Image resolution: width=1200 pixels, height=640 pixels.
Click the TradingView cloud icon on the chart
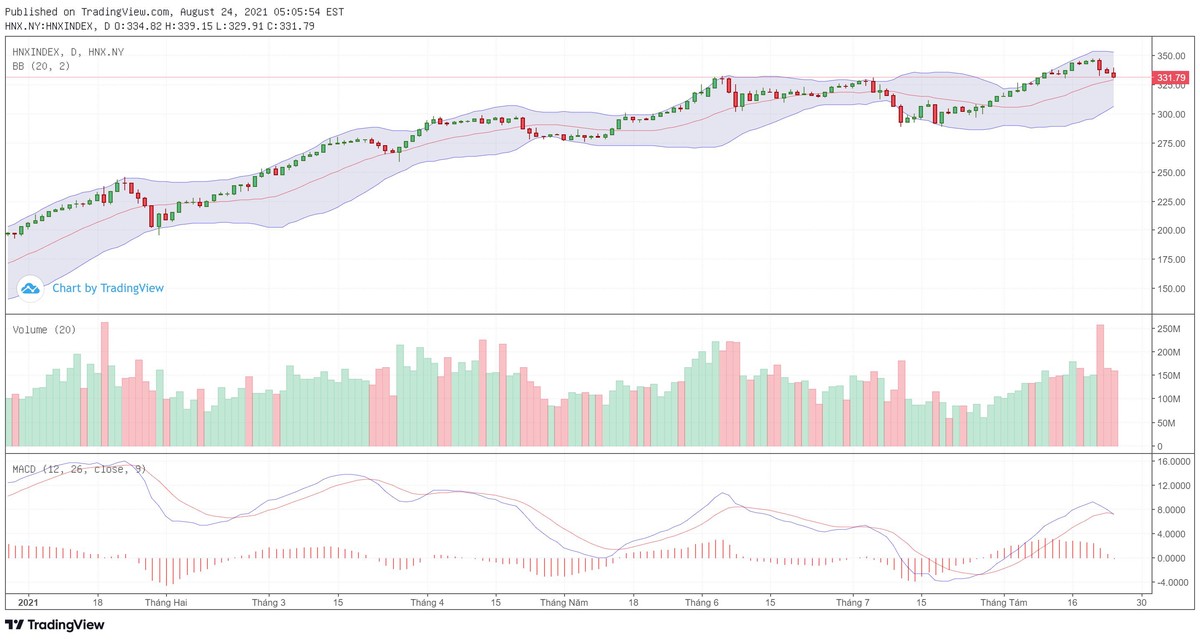click(x=30, y=288)
